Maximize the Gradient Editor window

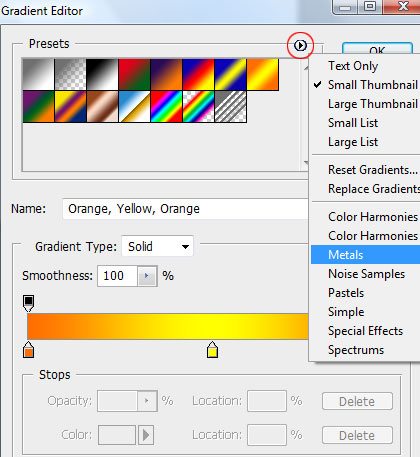370,6
